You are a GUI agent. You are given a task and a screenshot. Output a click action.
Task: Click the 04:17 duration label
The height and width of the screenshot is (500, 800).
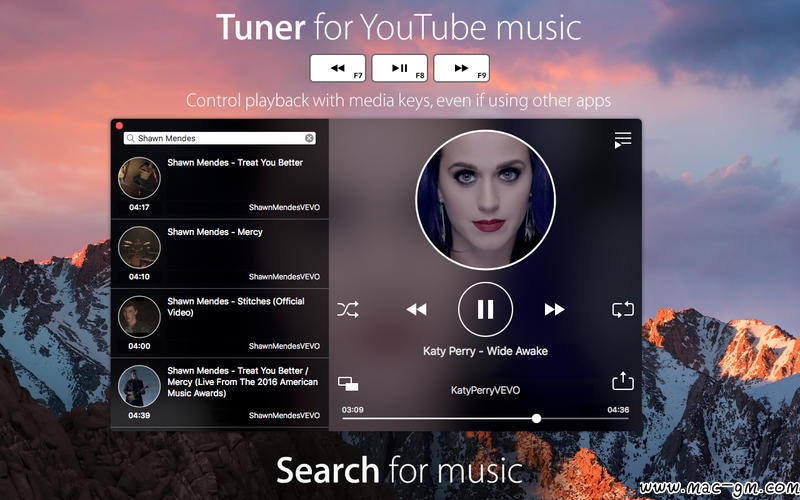pos(139,207)
